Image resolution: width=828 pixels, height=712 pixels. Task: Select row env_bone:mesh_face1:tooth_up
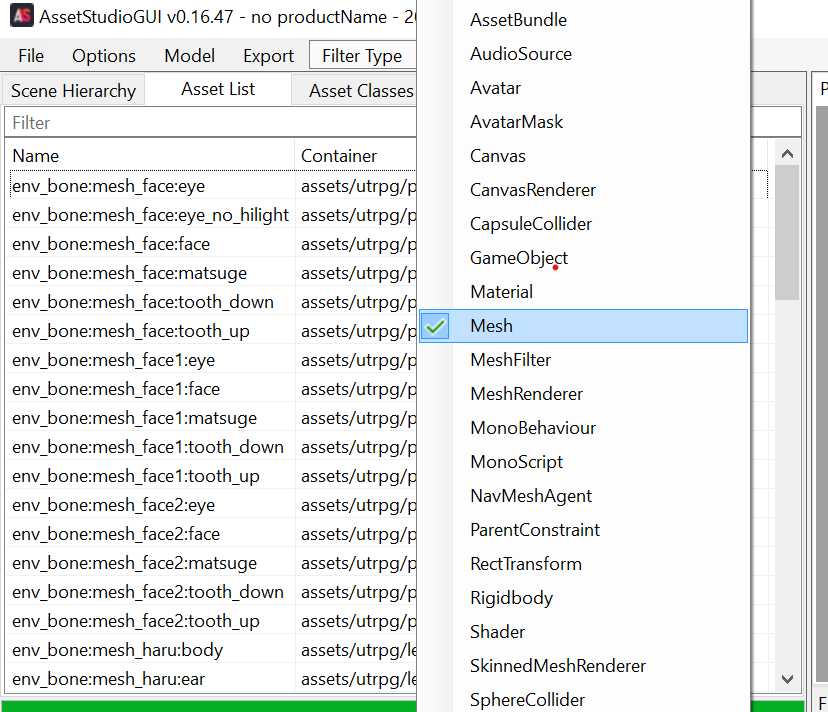(x=211, y=476)
